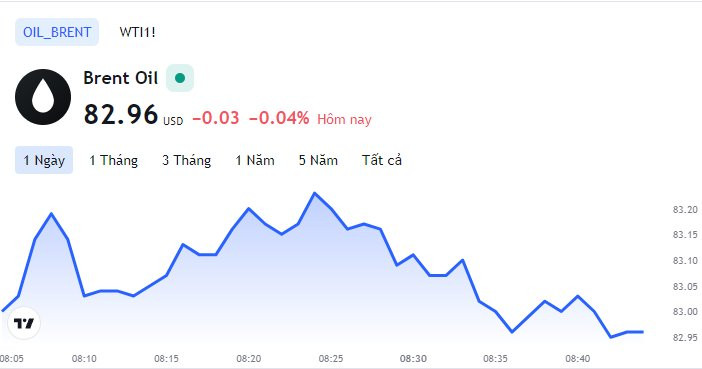Viewport: 702px width, 369px height.
Task: Click the Hôm nay label
Action: pos(344,120)
